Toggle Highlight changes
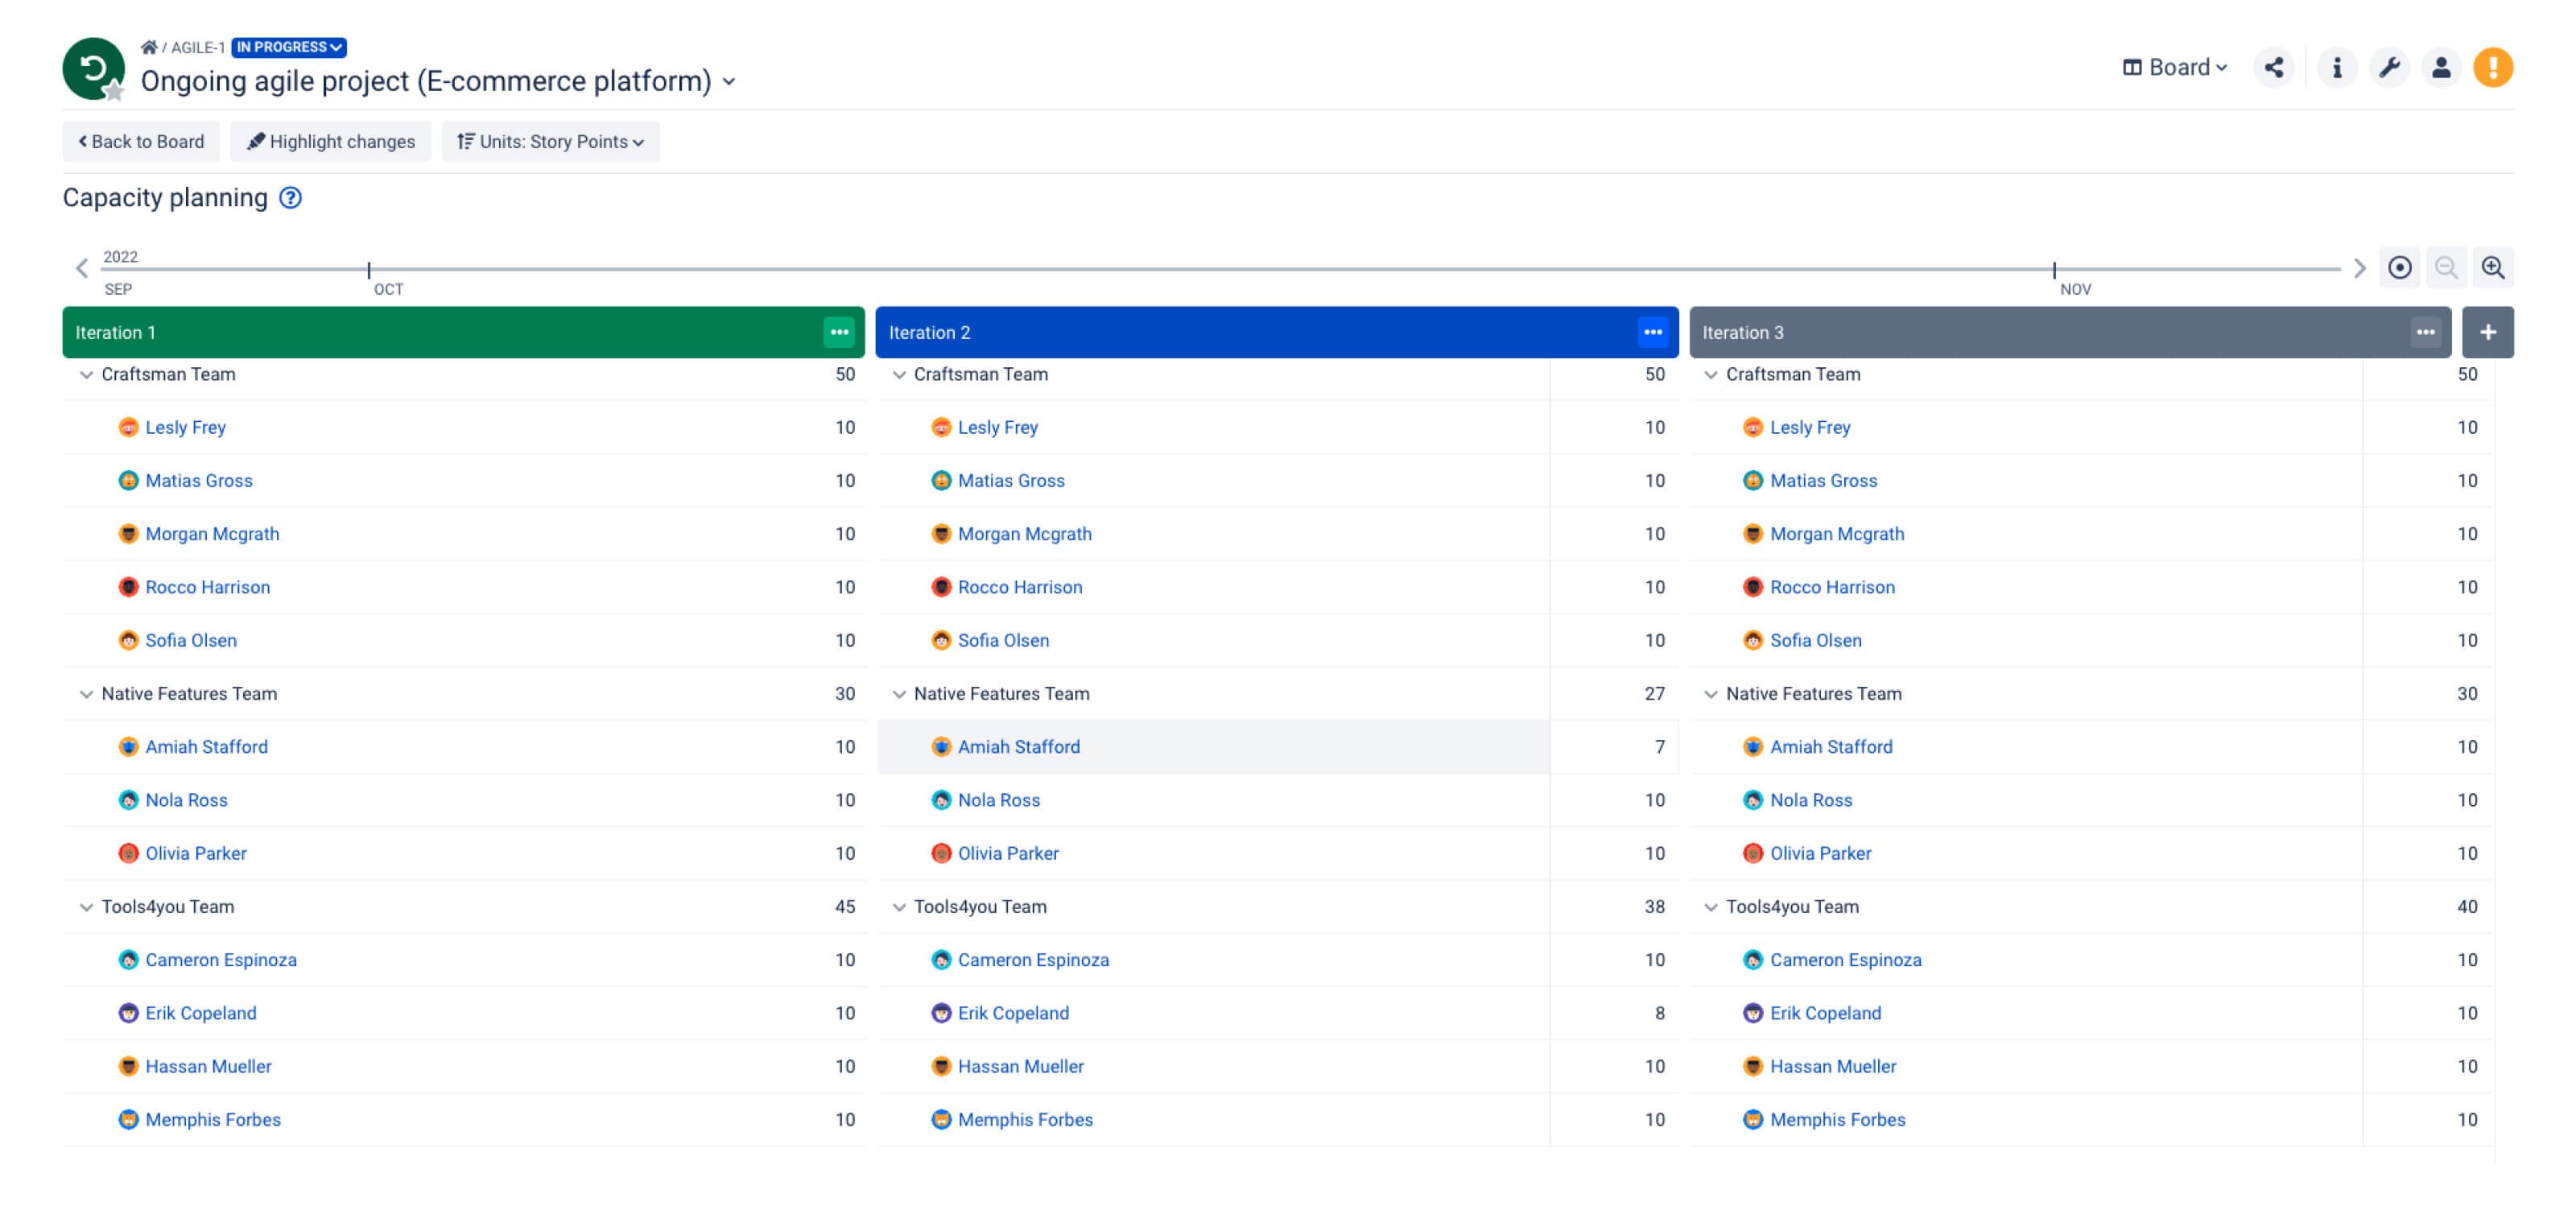Image resolution: width=2576 pixels, height=1211 pixels. [x=331, y=142]
